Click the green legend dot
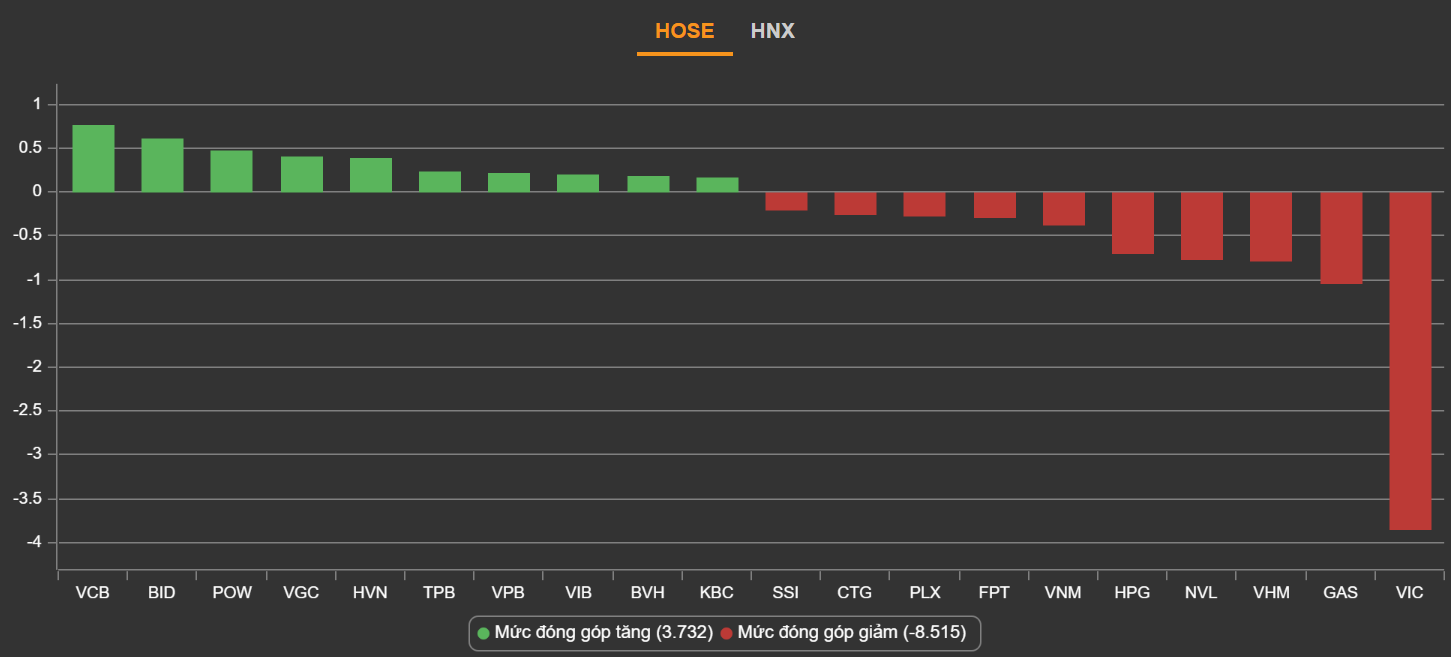Image resolution: width=1451 pixels, height=657 pixels. click(x=484, y=633)
